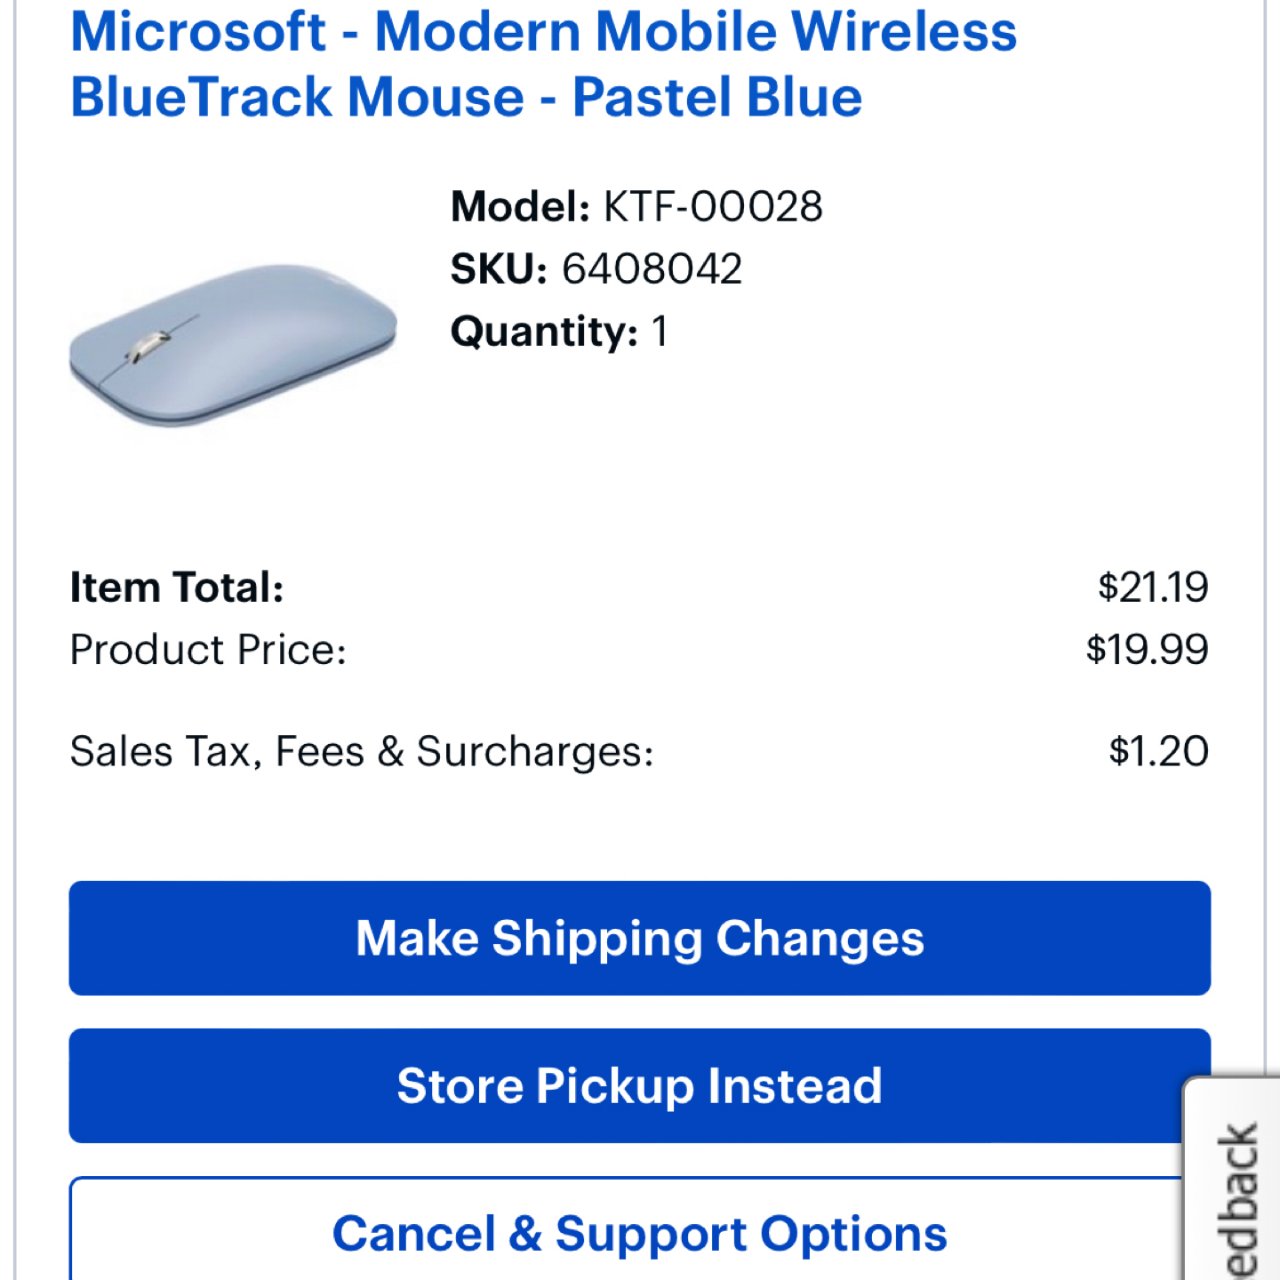Click the $1.20 sales tax amount
The image size is (1280, 1280).
point(1158,751)
